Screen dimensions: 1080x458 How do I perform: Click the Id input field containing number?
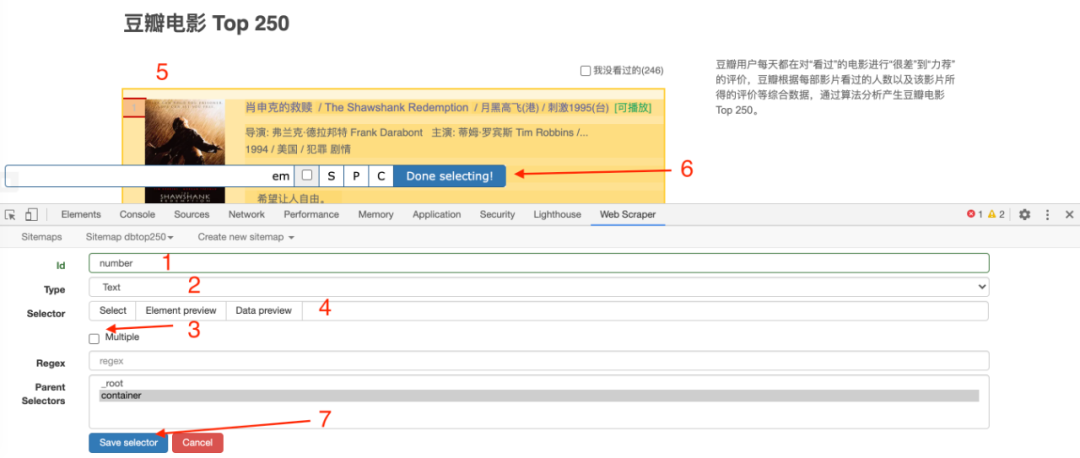[539, 263]
